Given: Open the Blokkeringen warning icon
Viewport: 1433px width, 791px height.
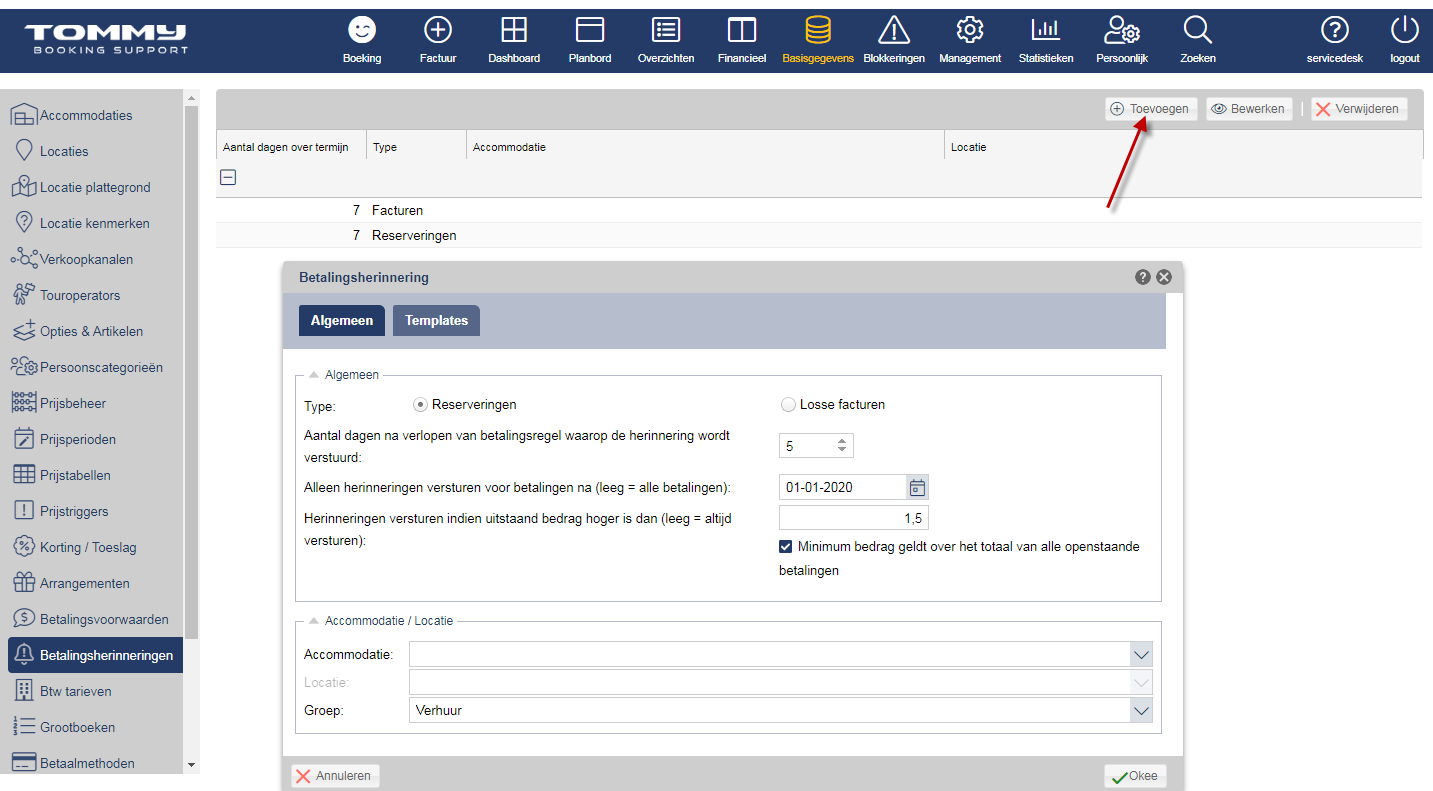Looking at the screenshot, I should point(894,30).
